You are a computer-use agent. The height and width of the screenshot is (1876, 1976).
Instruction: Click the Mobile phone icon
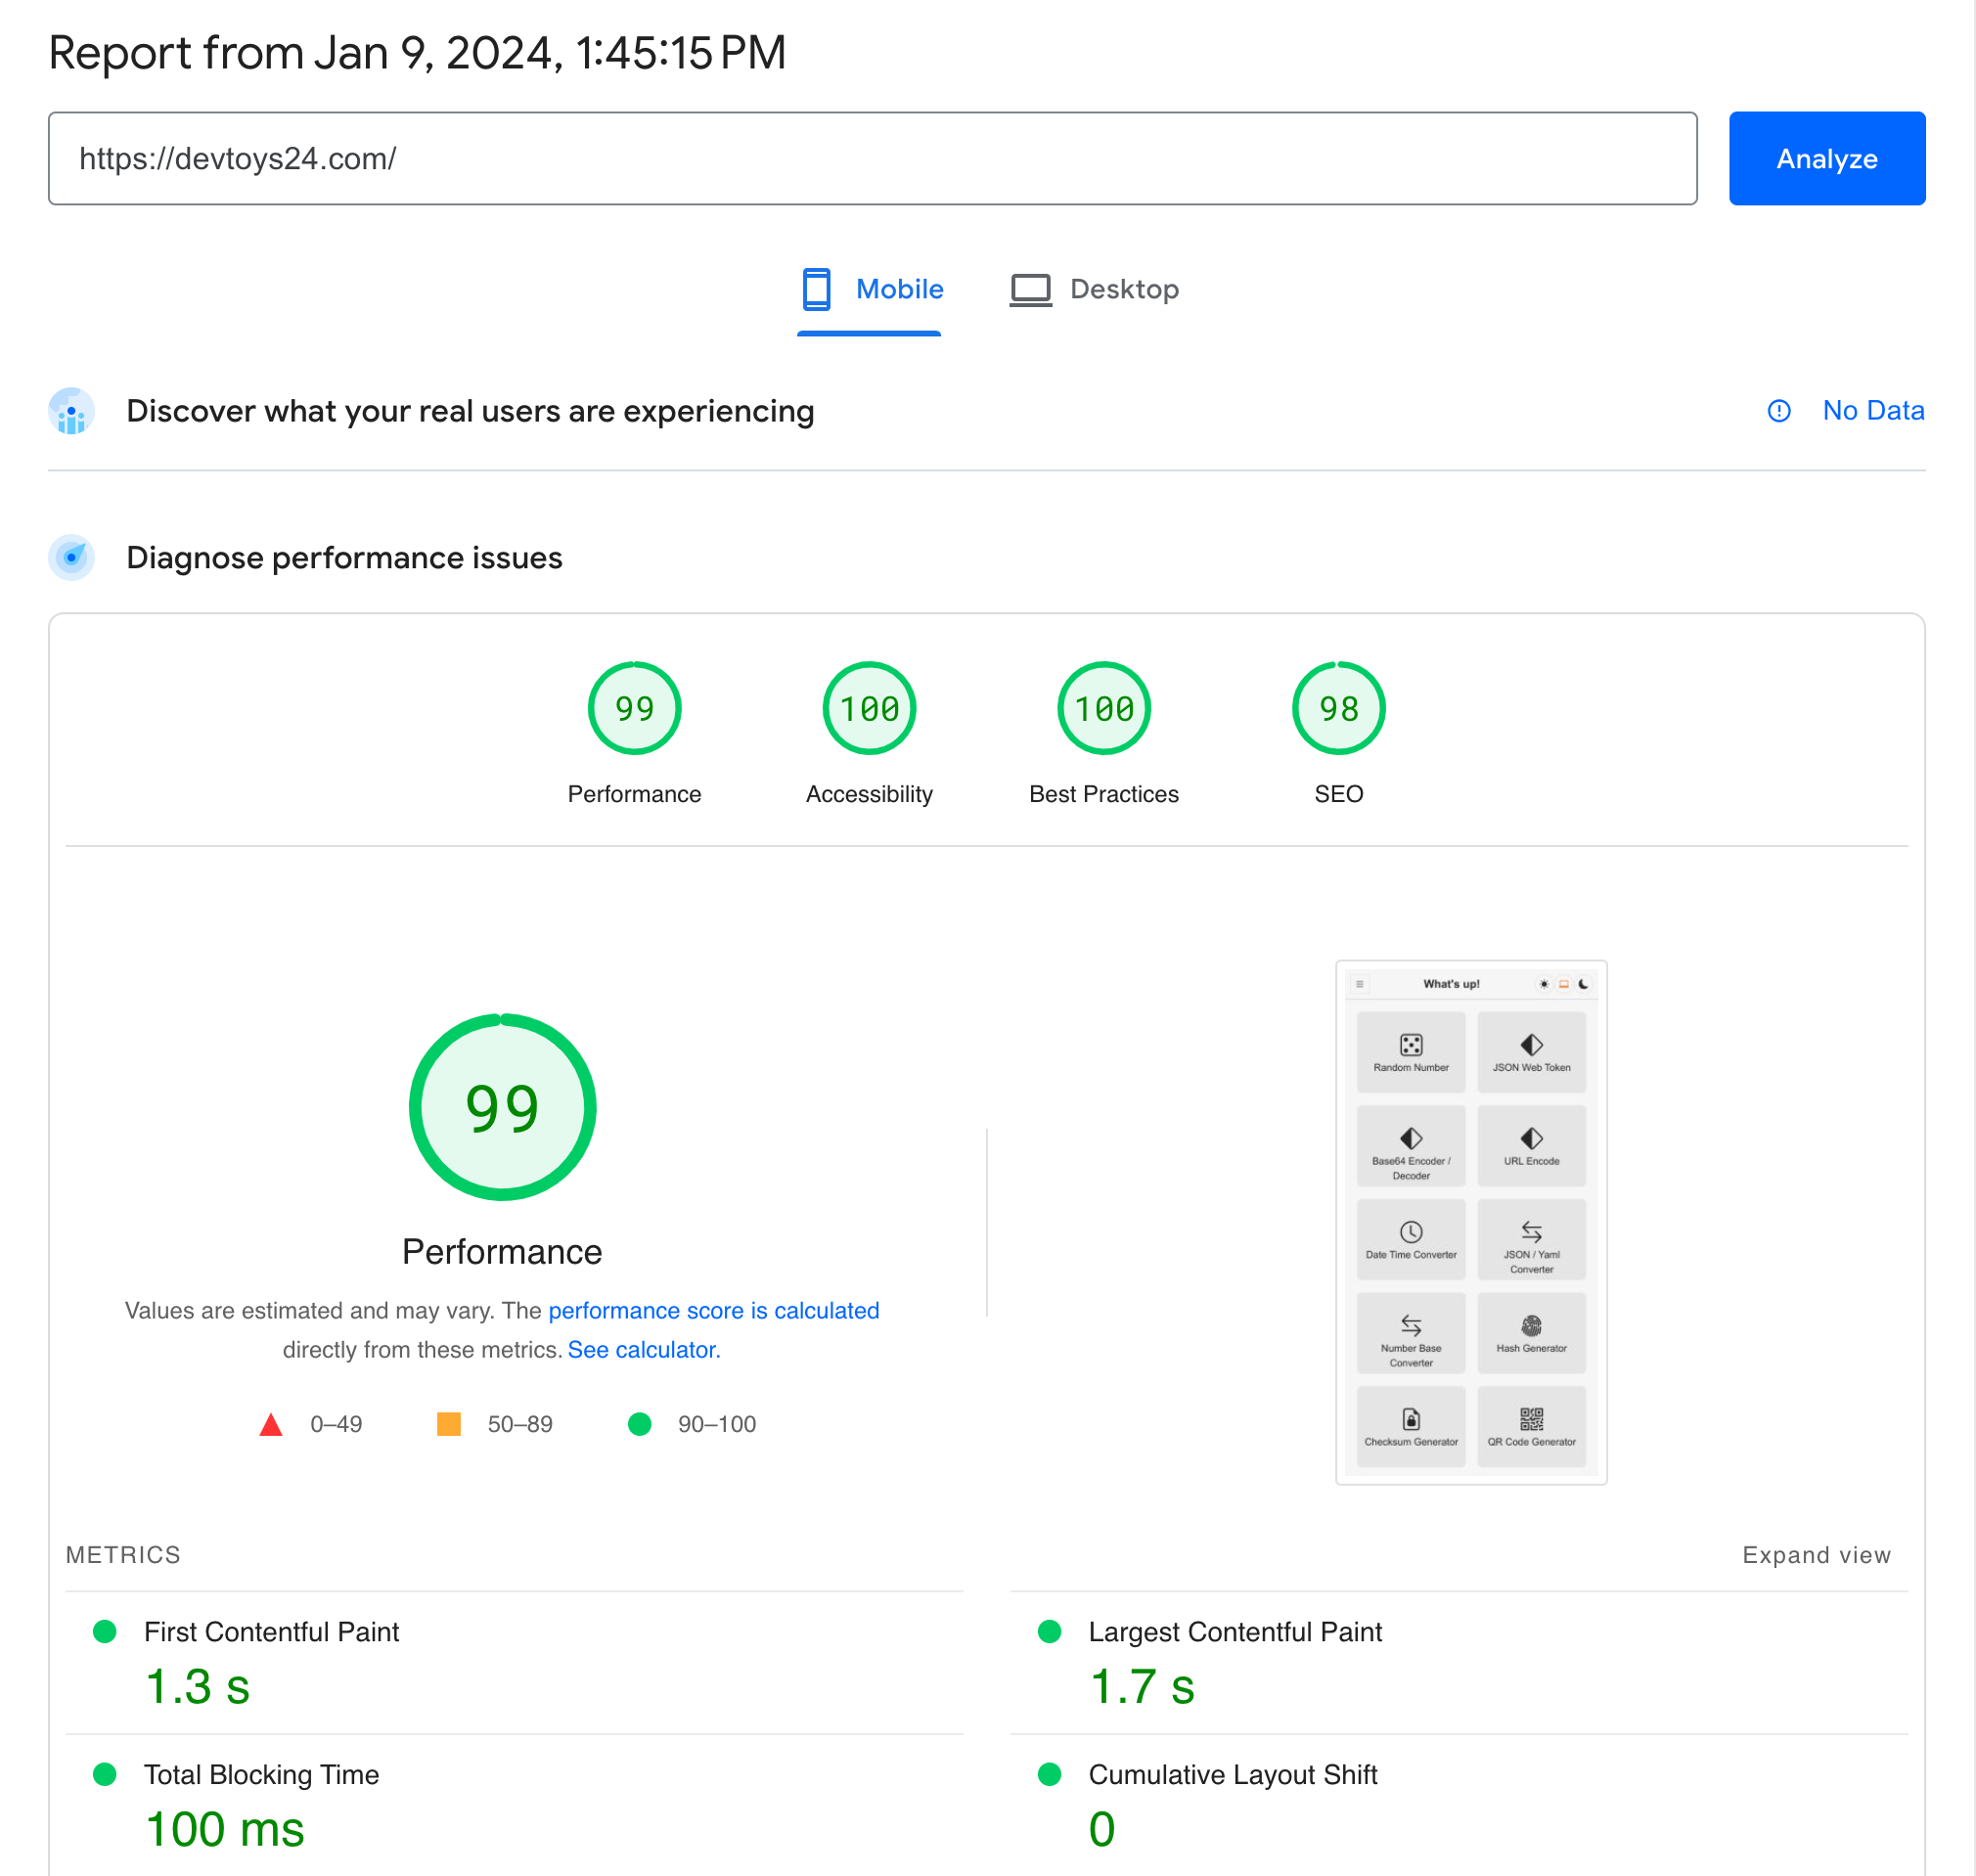click(816, 289)
